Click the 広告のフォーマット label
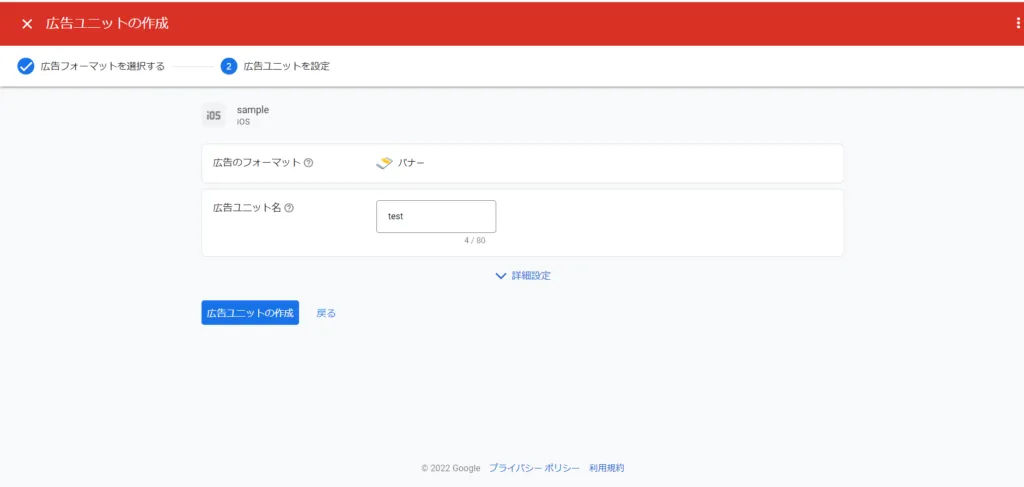The height and width of the screenshot is (487, 1024). click(x=257, y=163)
